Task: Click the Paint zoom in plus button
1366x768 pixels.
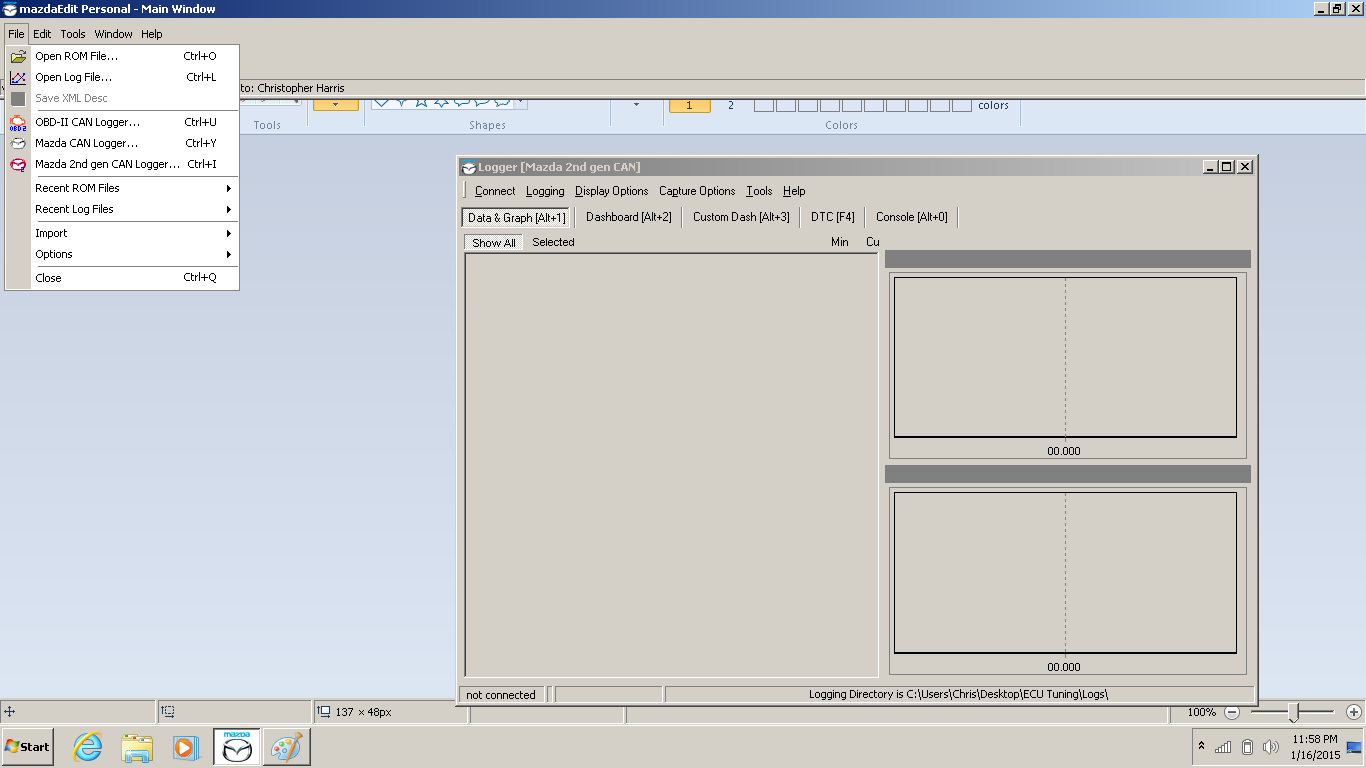Action: 1354,712
